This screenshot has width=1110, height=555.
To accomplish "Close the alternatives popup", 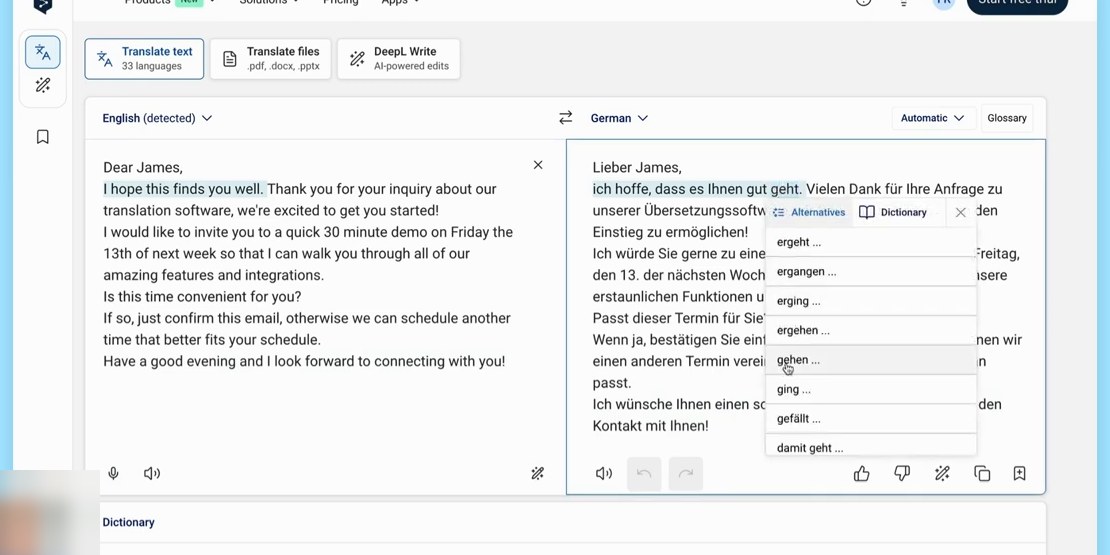I will (960, 212).
